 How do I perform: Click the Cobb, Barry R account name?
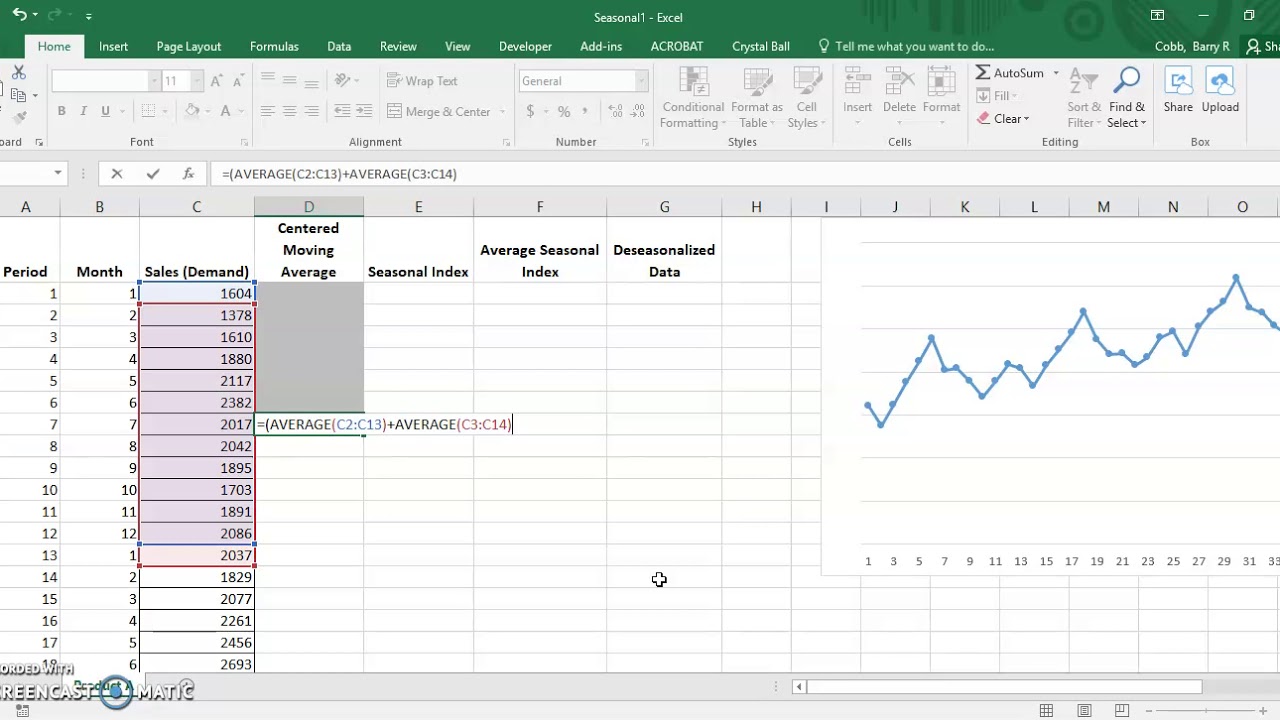pyautogui.click(x=1192, y=46)
